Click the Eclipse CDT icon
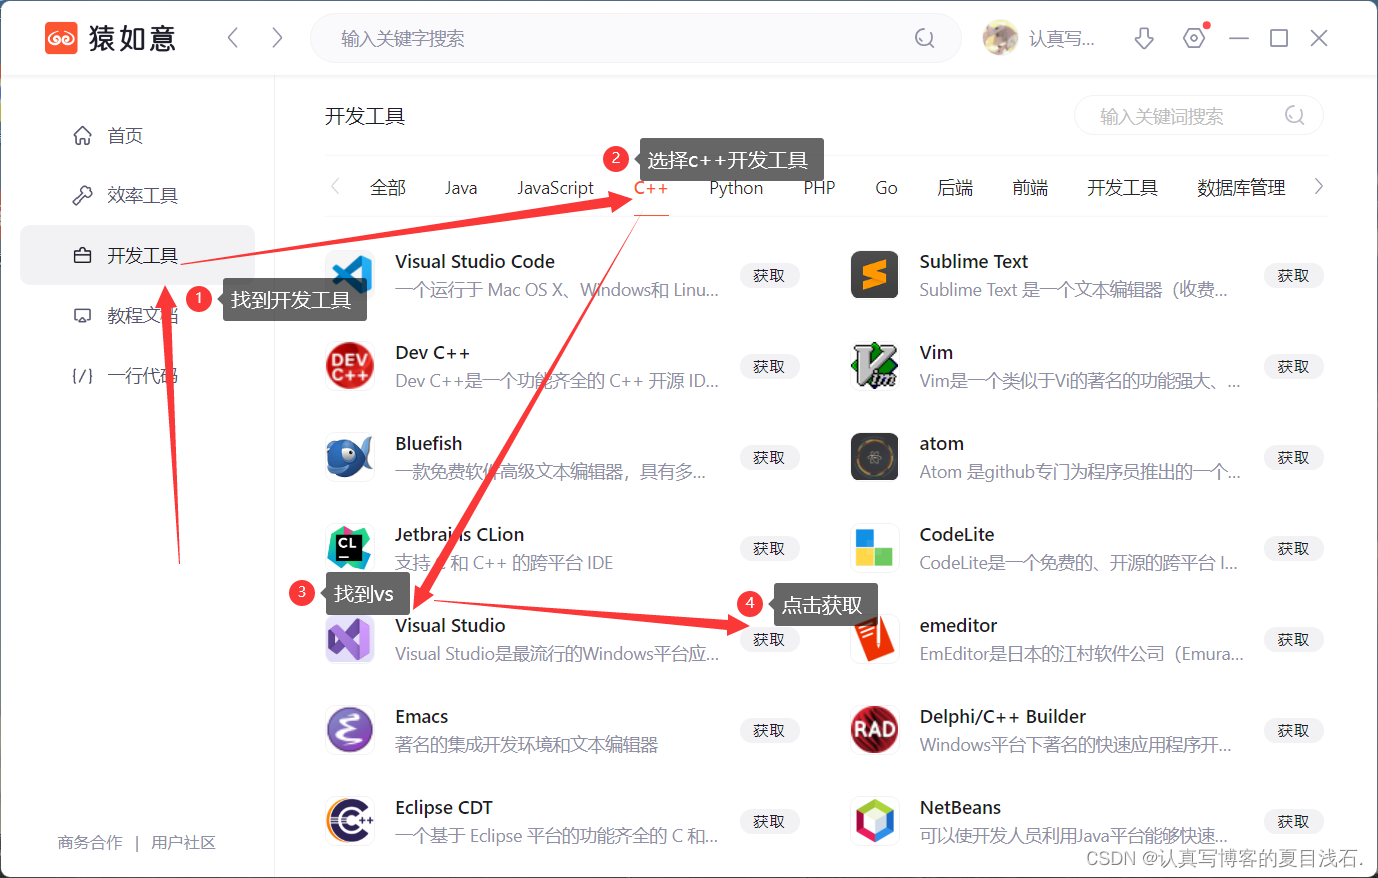Image resolution: width=1378 pixels, height=878 pixels. tap(350, 821)
